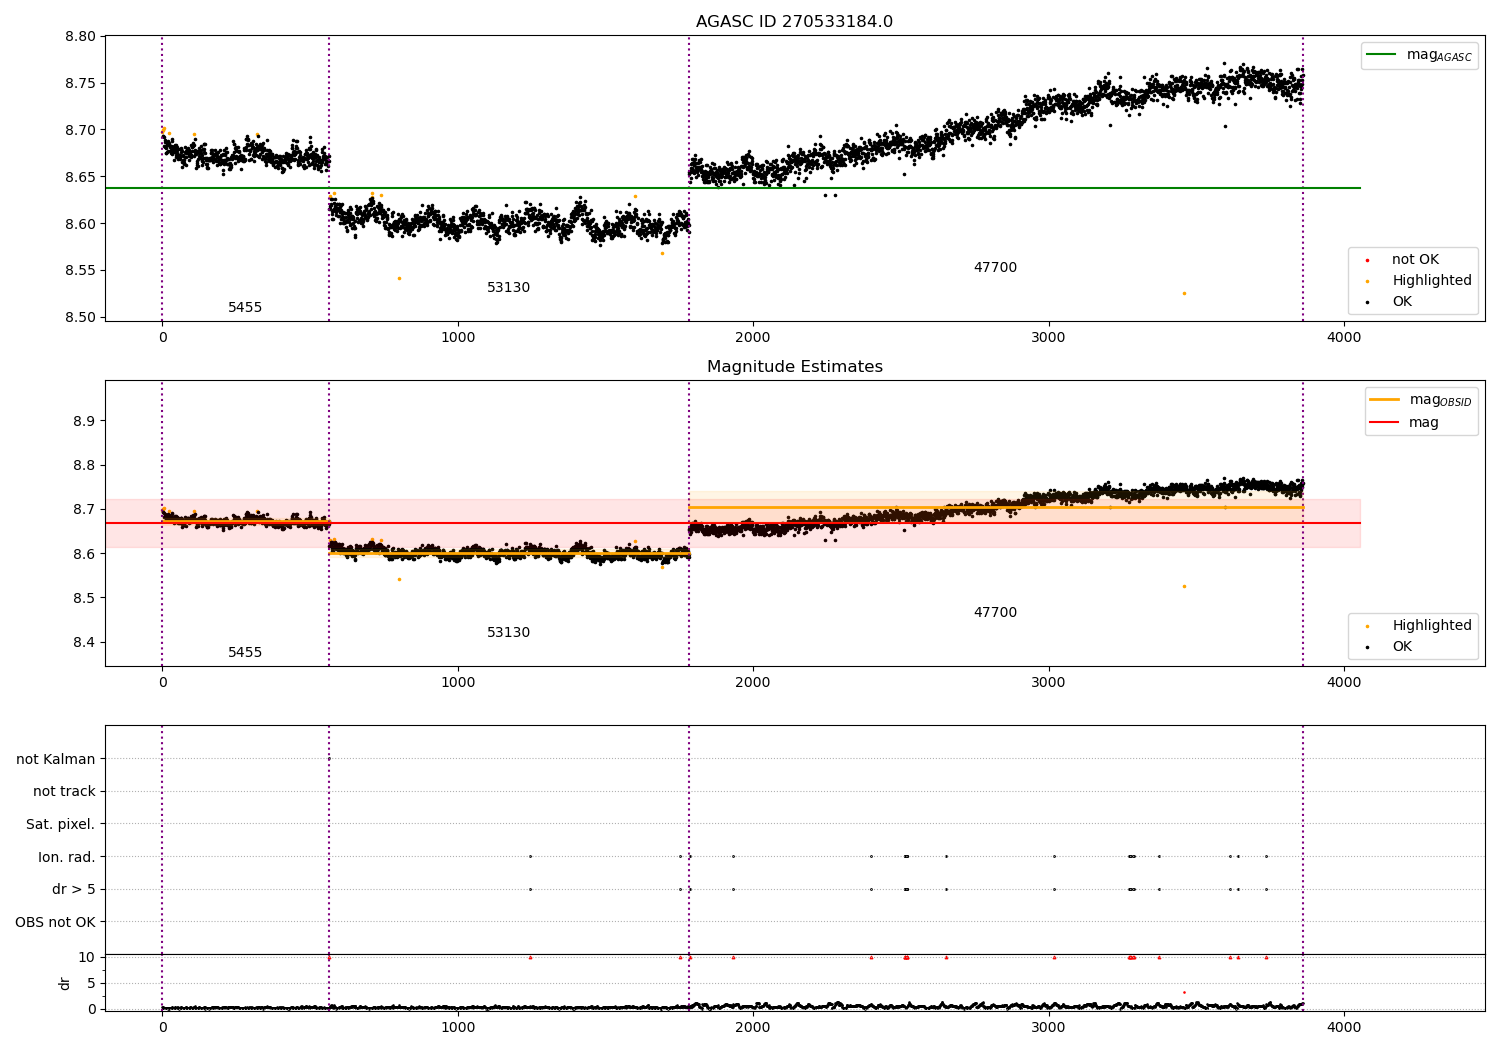Viewport: 1500px width, 1050px height.
Task: Click 'OK' legend entry in top plot
Action: pyautogui.click(x=1390, y=302)
